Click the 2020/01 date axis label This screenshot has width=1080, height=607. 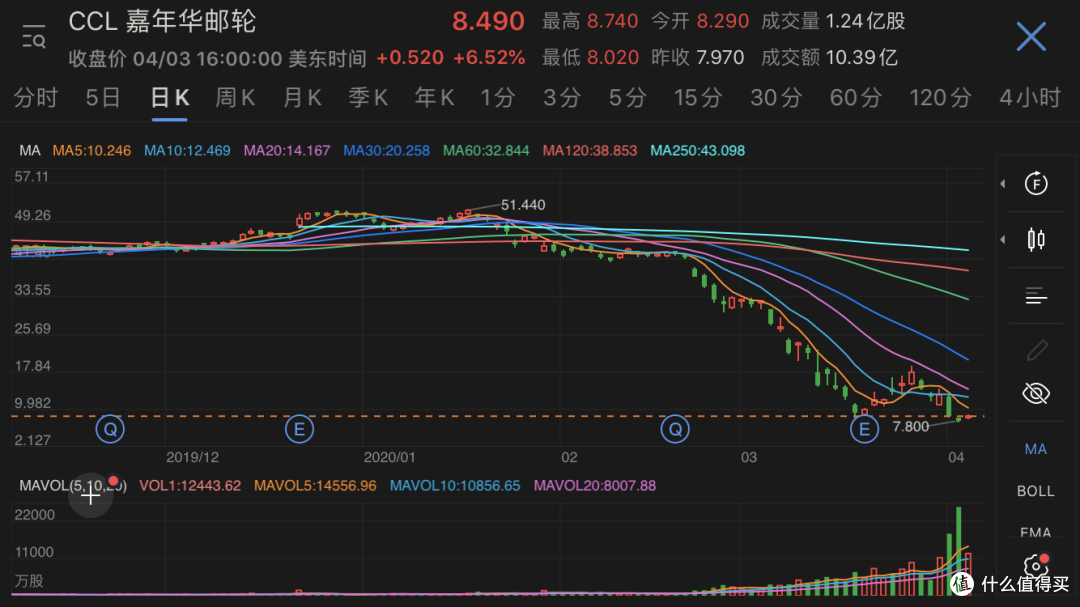pyautogui.click(x=390, y=457)
